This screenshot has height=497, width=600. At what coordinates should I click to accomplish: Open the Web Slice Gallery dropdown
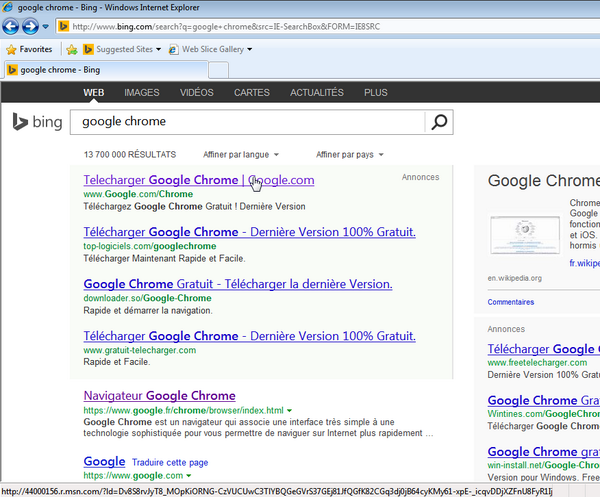[x=210, y=49]
